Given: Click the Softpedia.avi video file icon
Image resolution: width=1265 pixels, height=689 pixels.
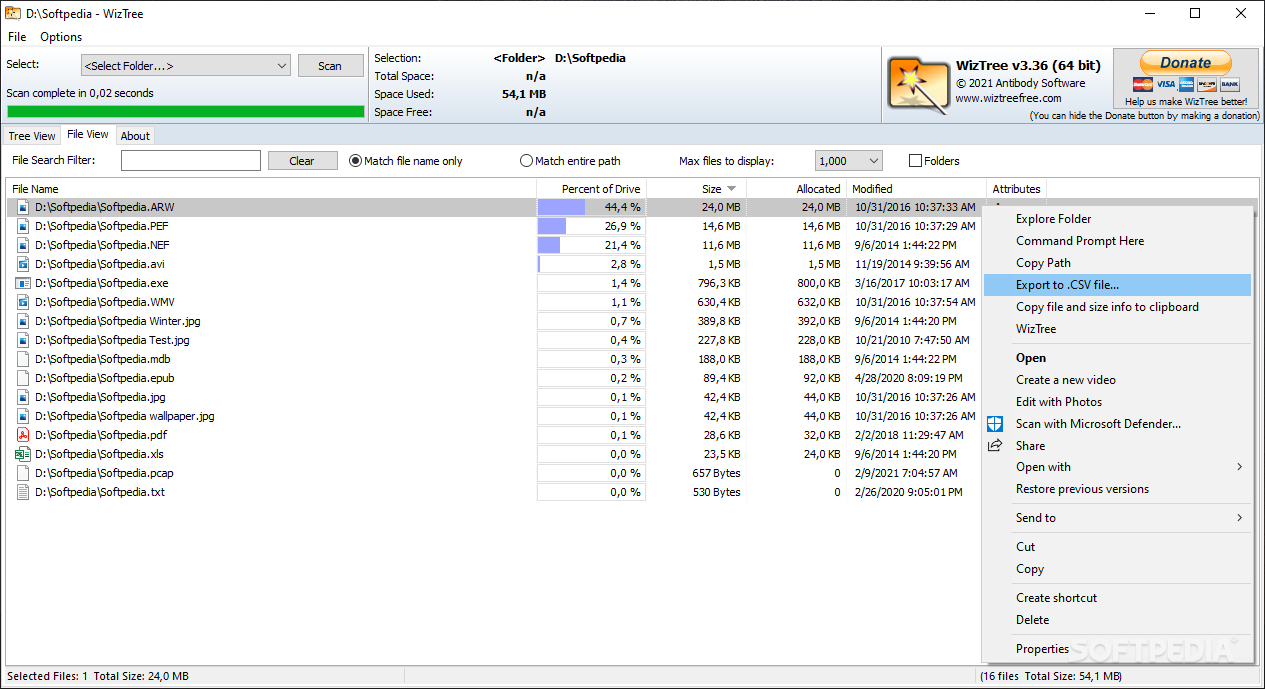Looking at the screenshot, I should point(23,265).
